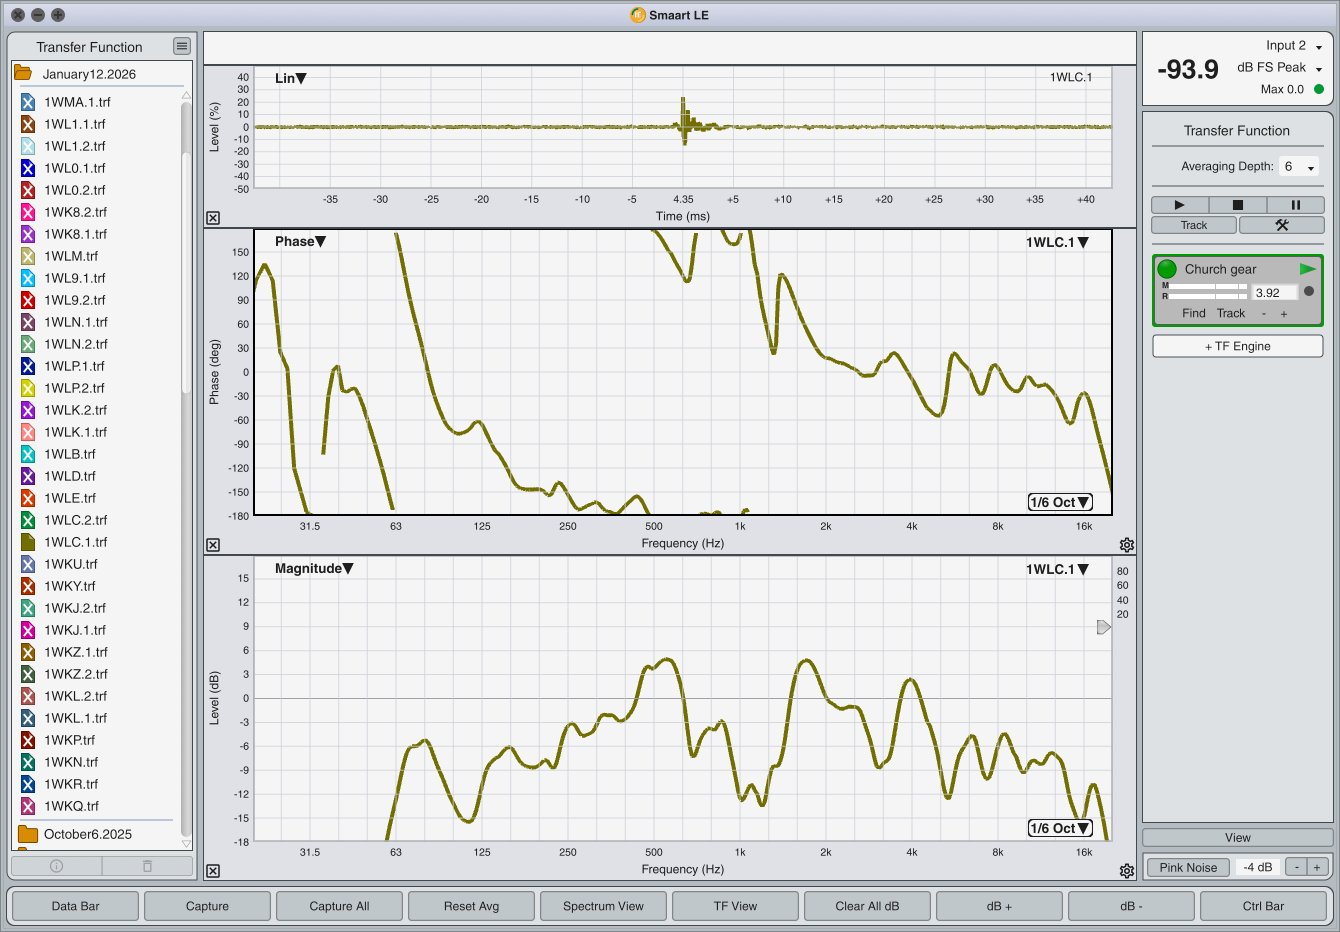Open the Averaging Depth dropdown
Image resolution: width=1340 pixels, height=932 pixels.
[x=1299, y=167]
